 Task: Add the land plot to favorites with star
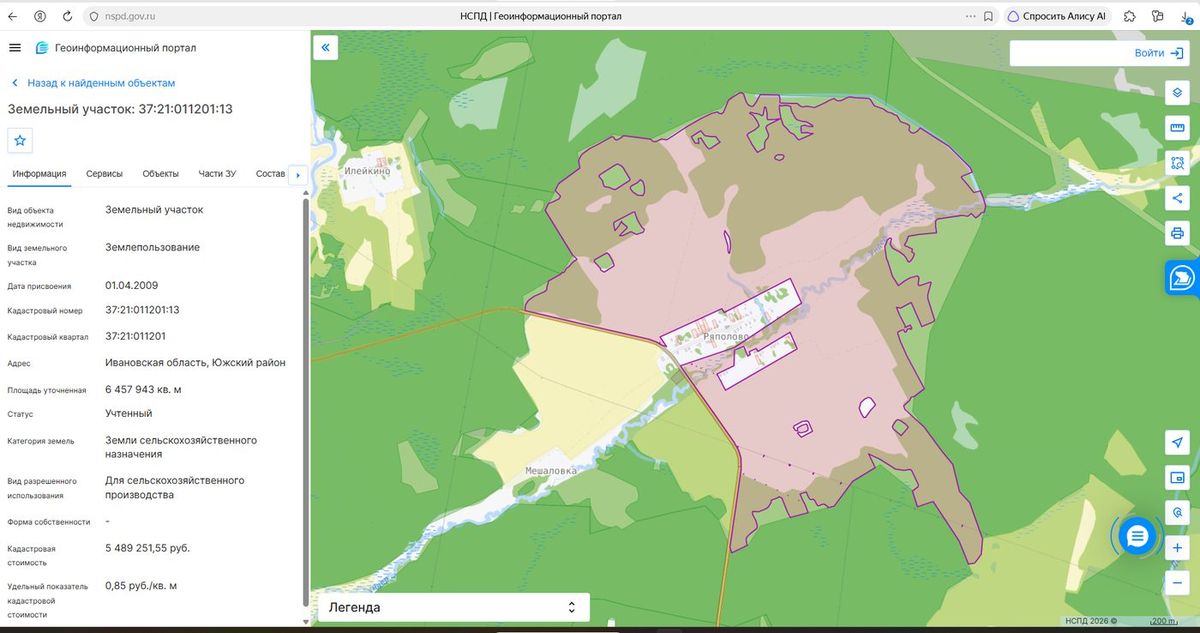20,141
